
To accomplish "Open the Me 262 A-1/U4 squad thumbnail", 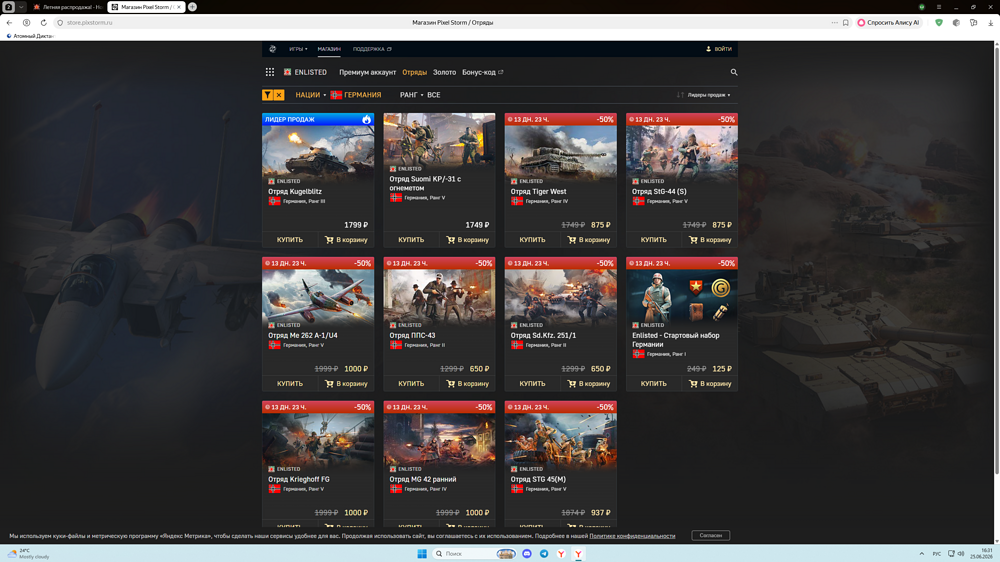I will pos(318,295).
